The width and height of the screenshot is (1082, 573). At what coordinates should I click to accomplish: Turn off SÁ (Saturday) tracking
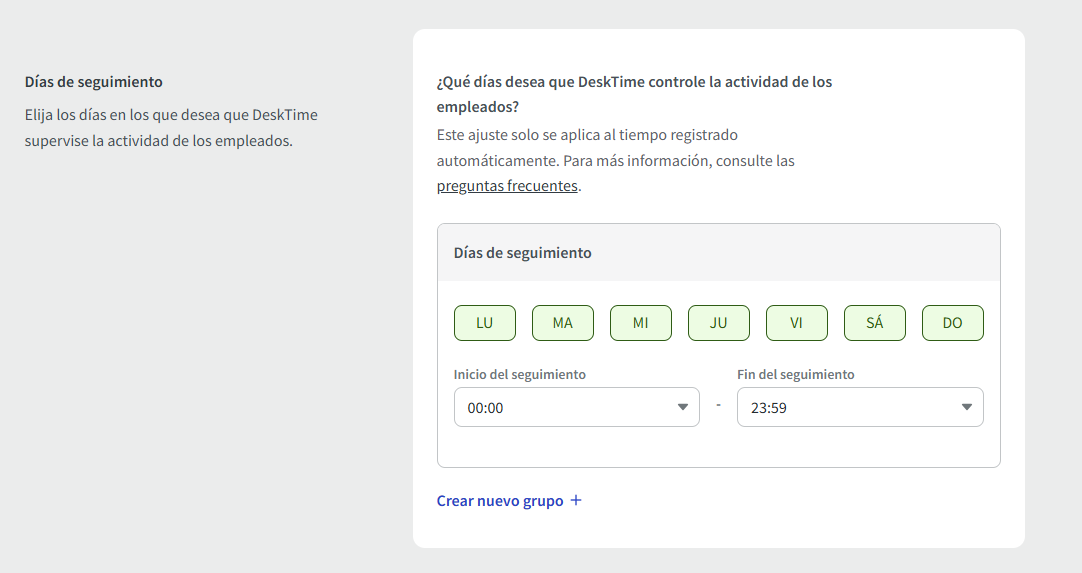tap(875, 323)
